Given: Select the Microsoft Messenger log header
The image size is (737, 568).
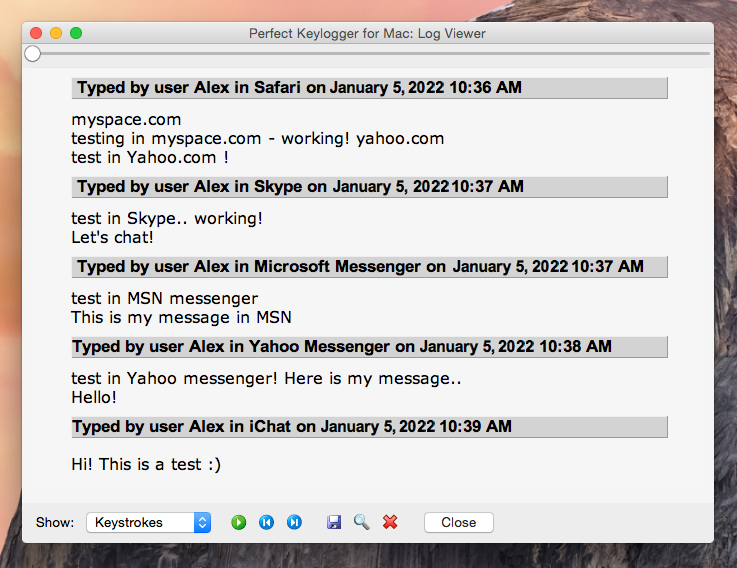Looking at the screenshot, I should coord(369,267).
